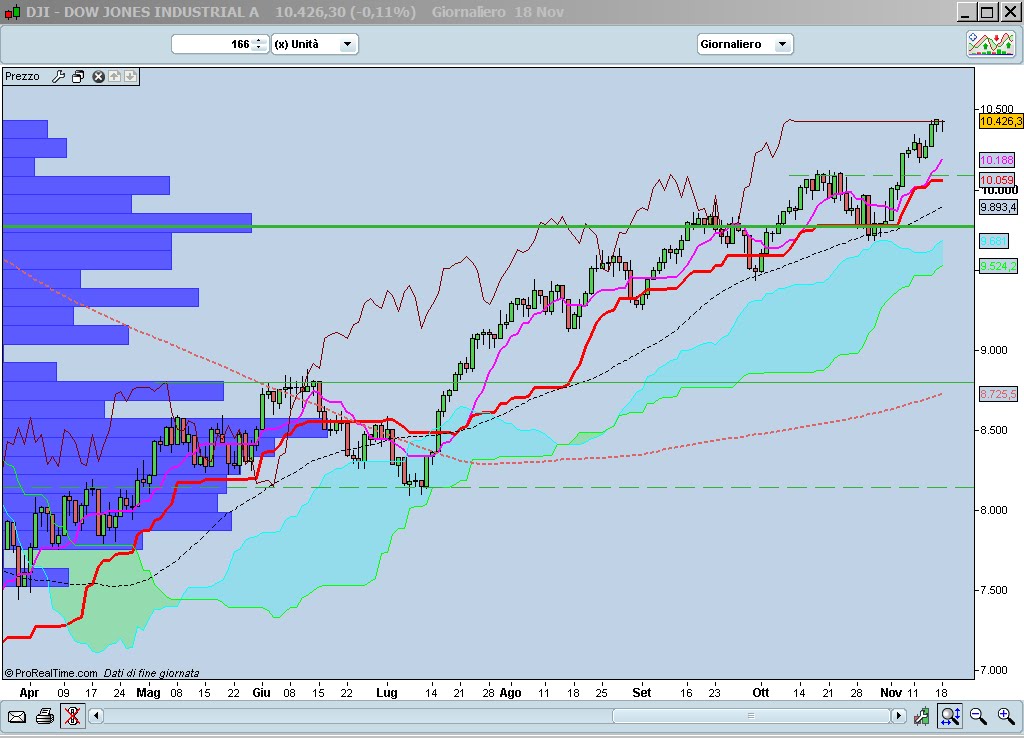Print the chart with printer icon
The width and height of the screenshot is (1024, 738).
click(x=44, y=716)
